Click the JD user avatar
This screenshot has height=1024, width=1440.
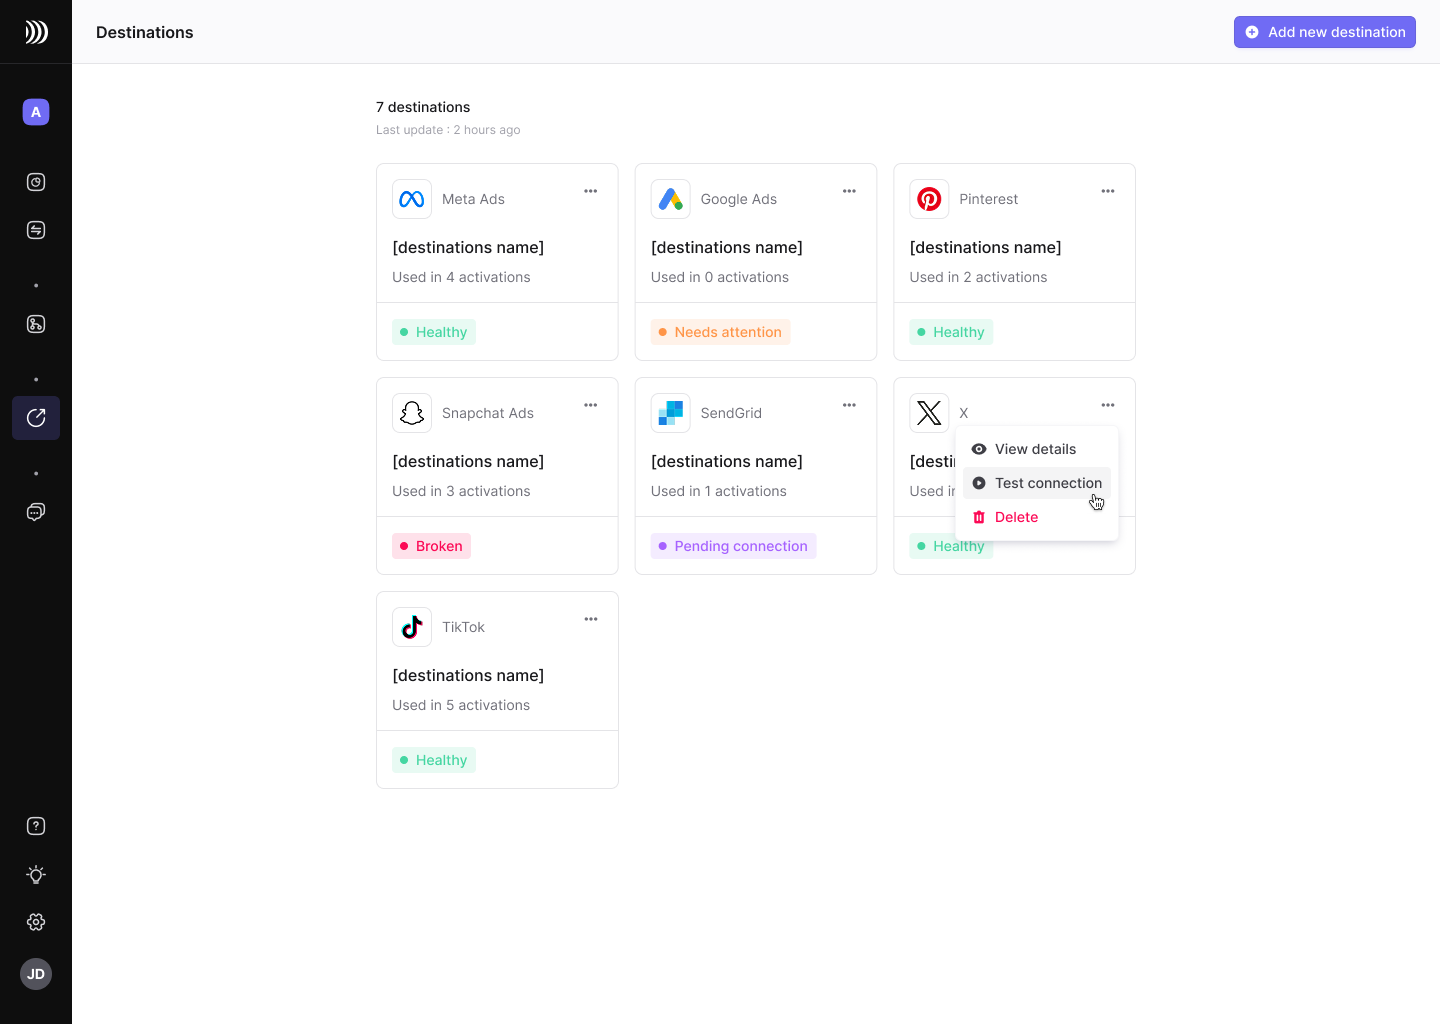36,974
